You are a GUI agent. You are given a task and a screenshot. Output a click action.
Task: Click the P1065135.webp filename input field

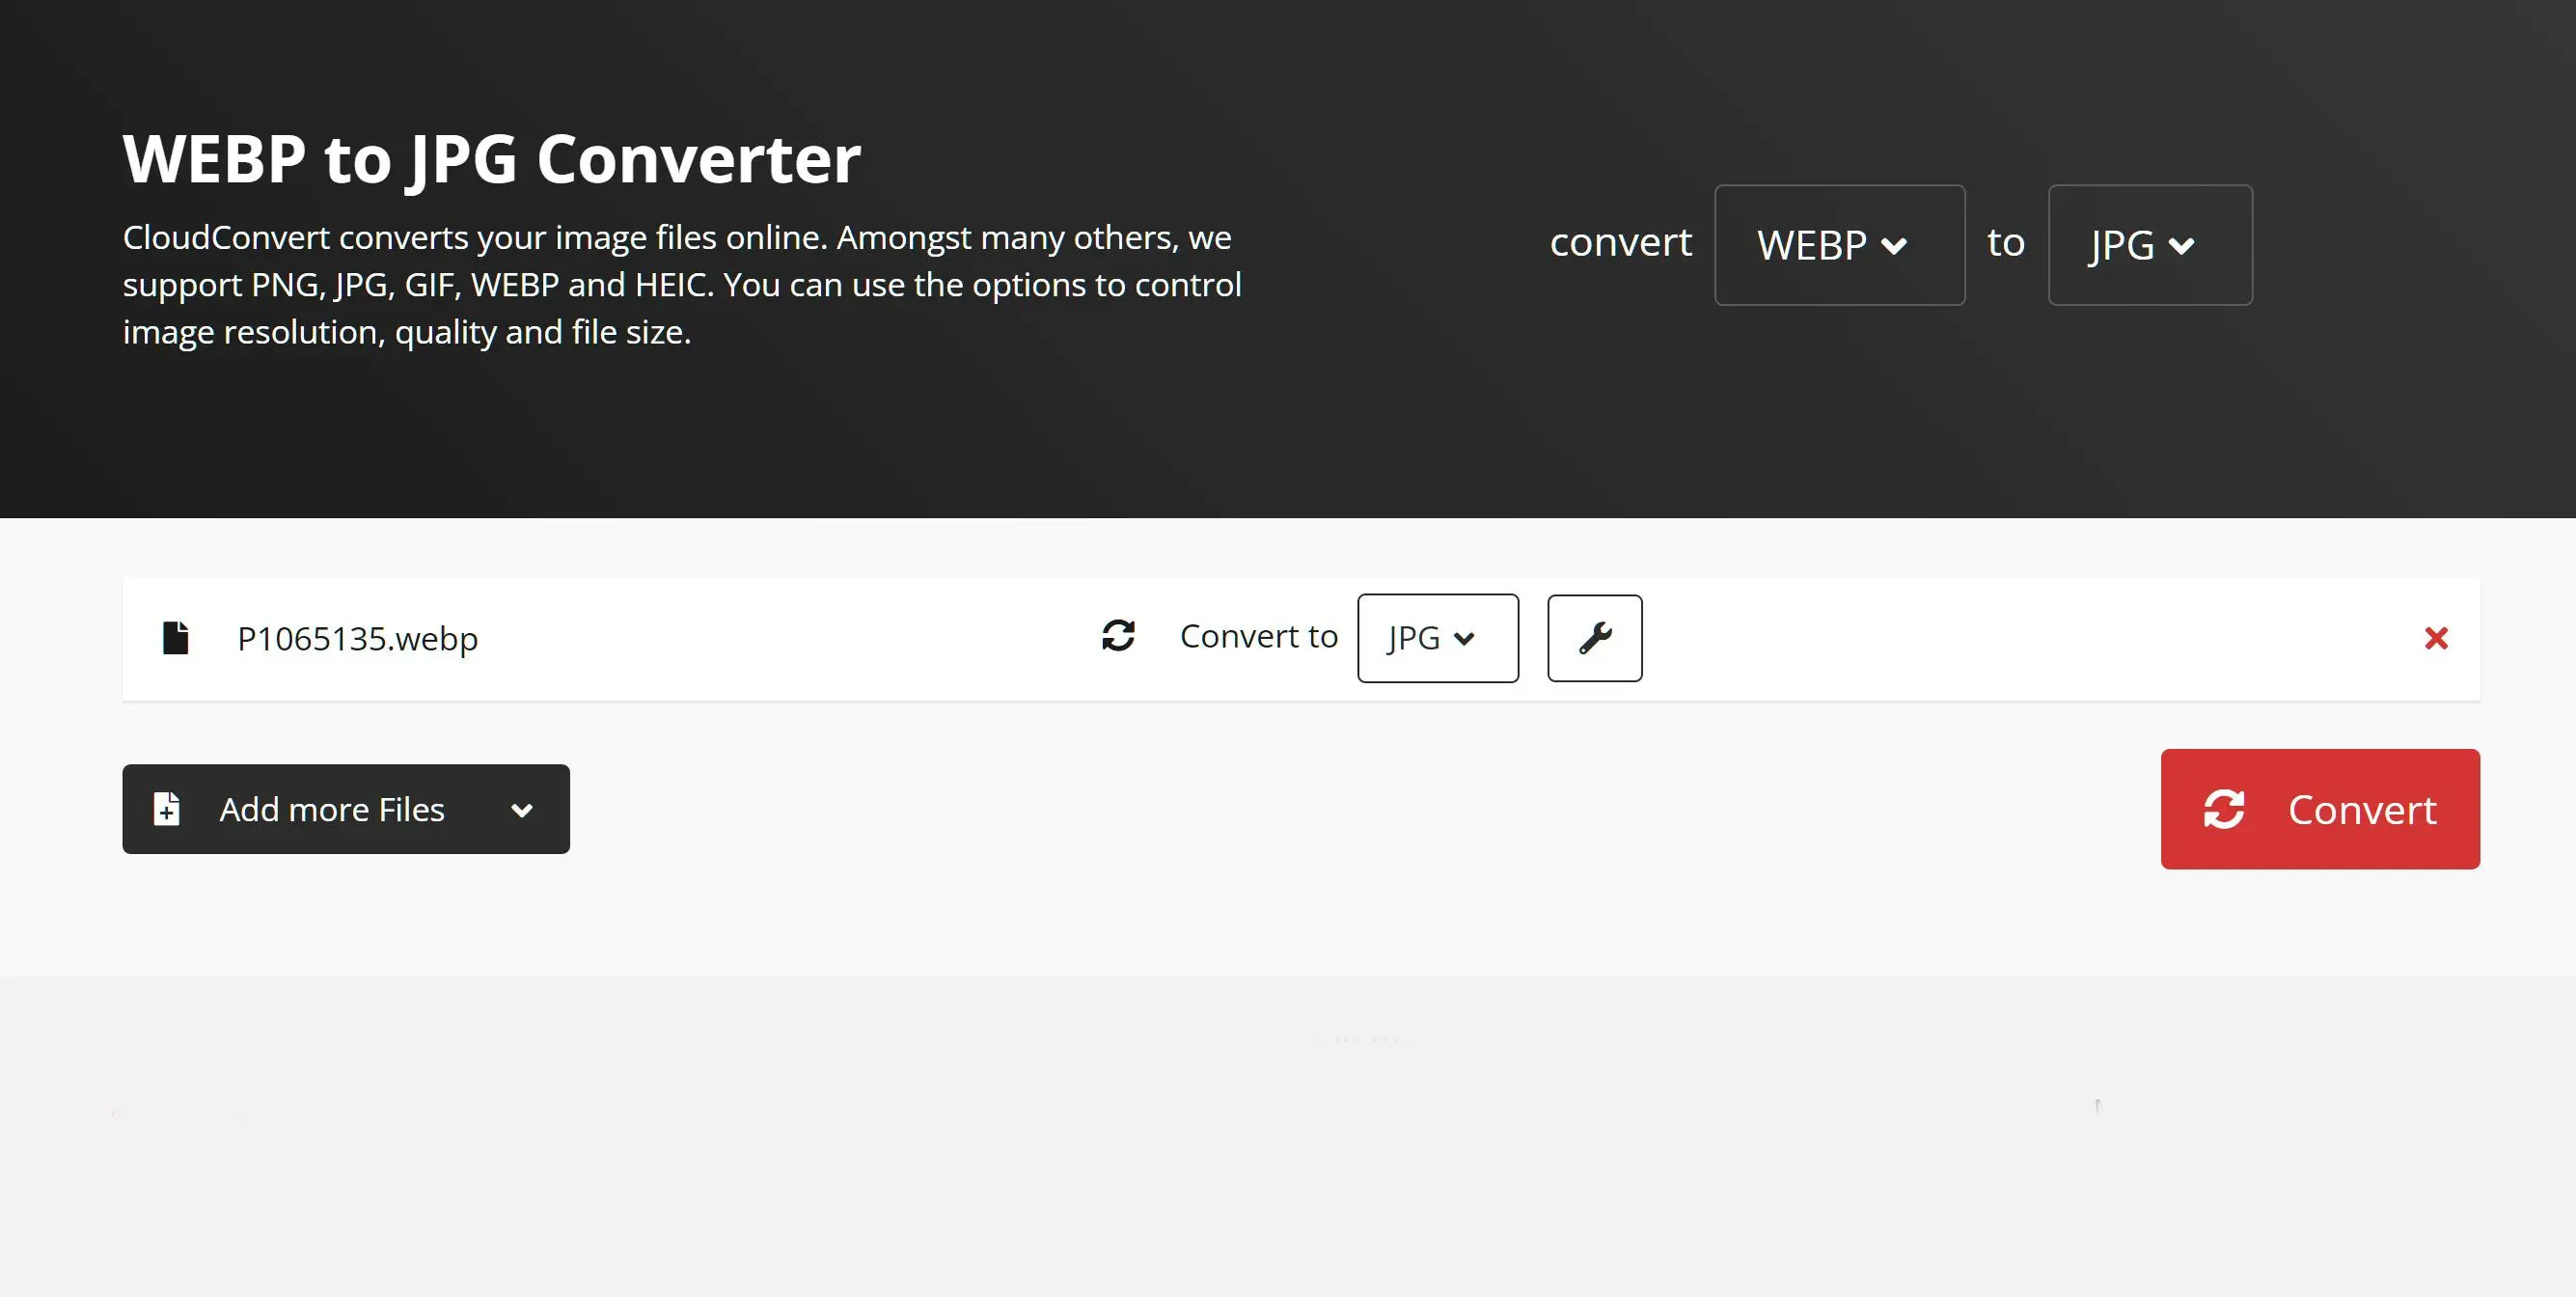pos(355,635)
